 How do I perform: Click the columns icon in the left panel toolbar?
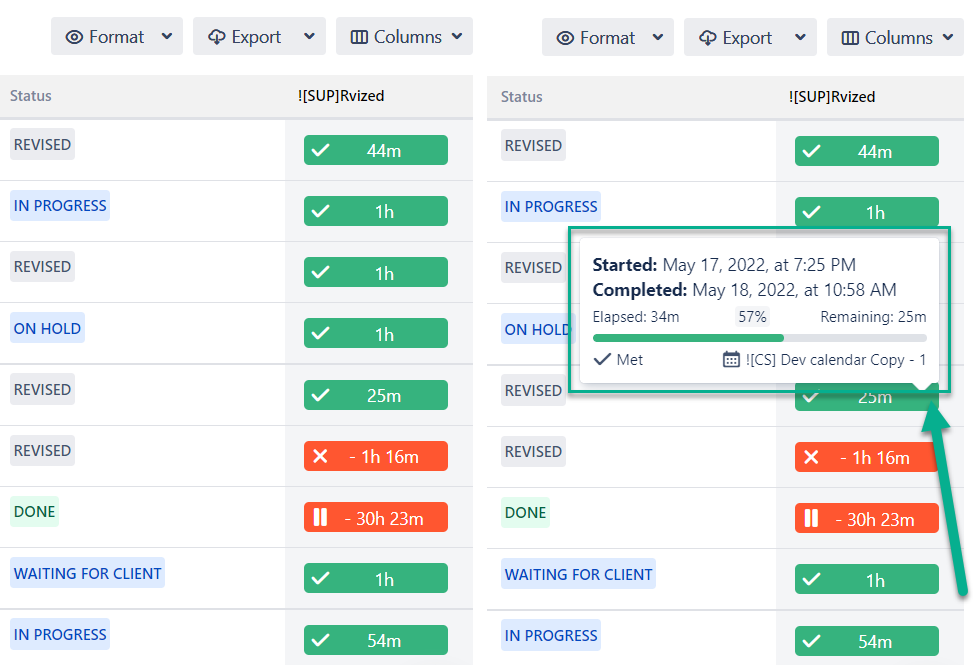[x=359, y=37]
